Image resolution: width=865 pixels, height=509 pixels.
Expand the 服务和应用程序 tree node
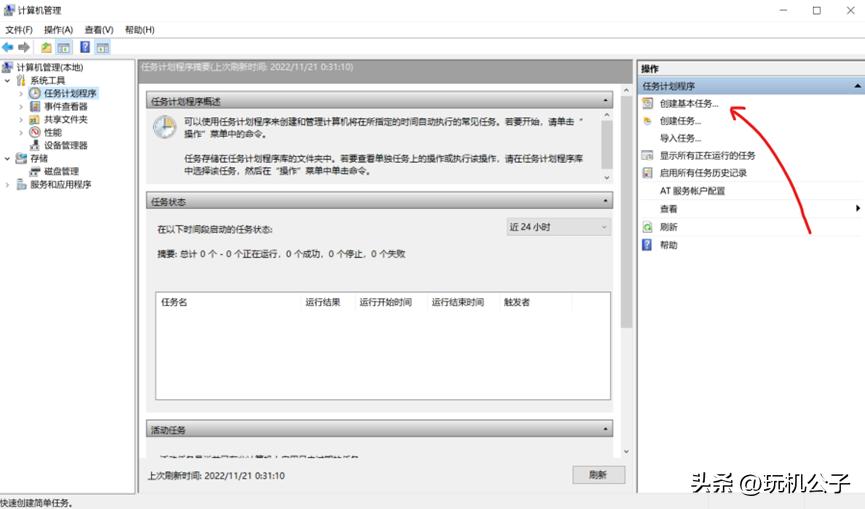coord(7,185)
